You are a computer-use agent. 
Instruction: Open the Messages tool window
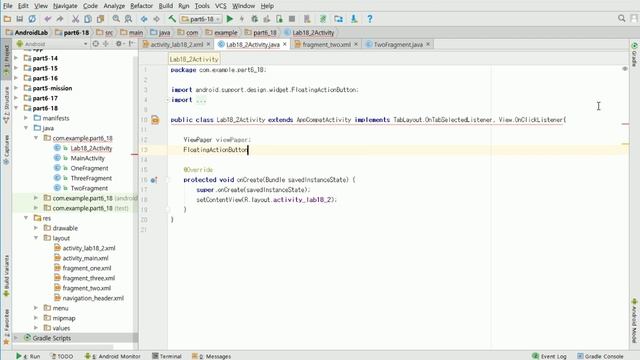point(211,356)
